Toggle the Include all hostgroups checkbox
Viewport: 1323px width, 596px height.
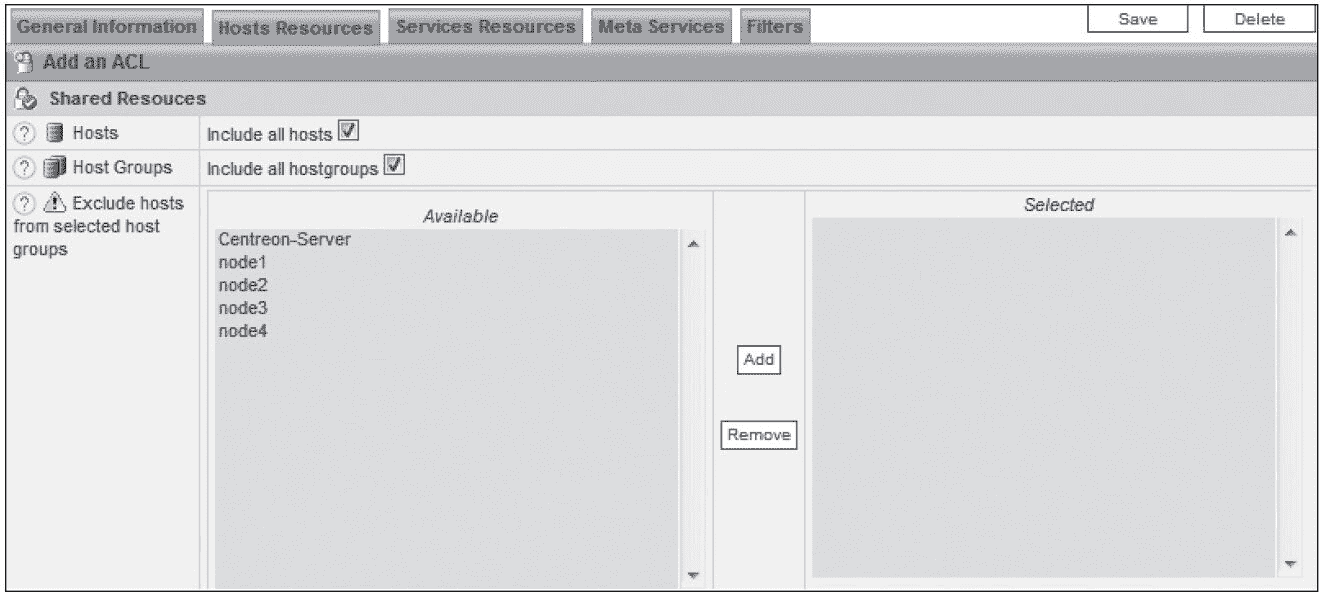coord(394,165)
